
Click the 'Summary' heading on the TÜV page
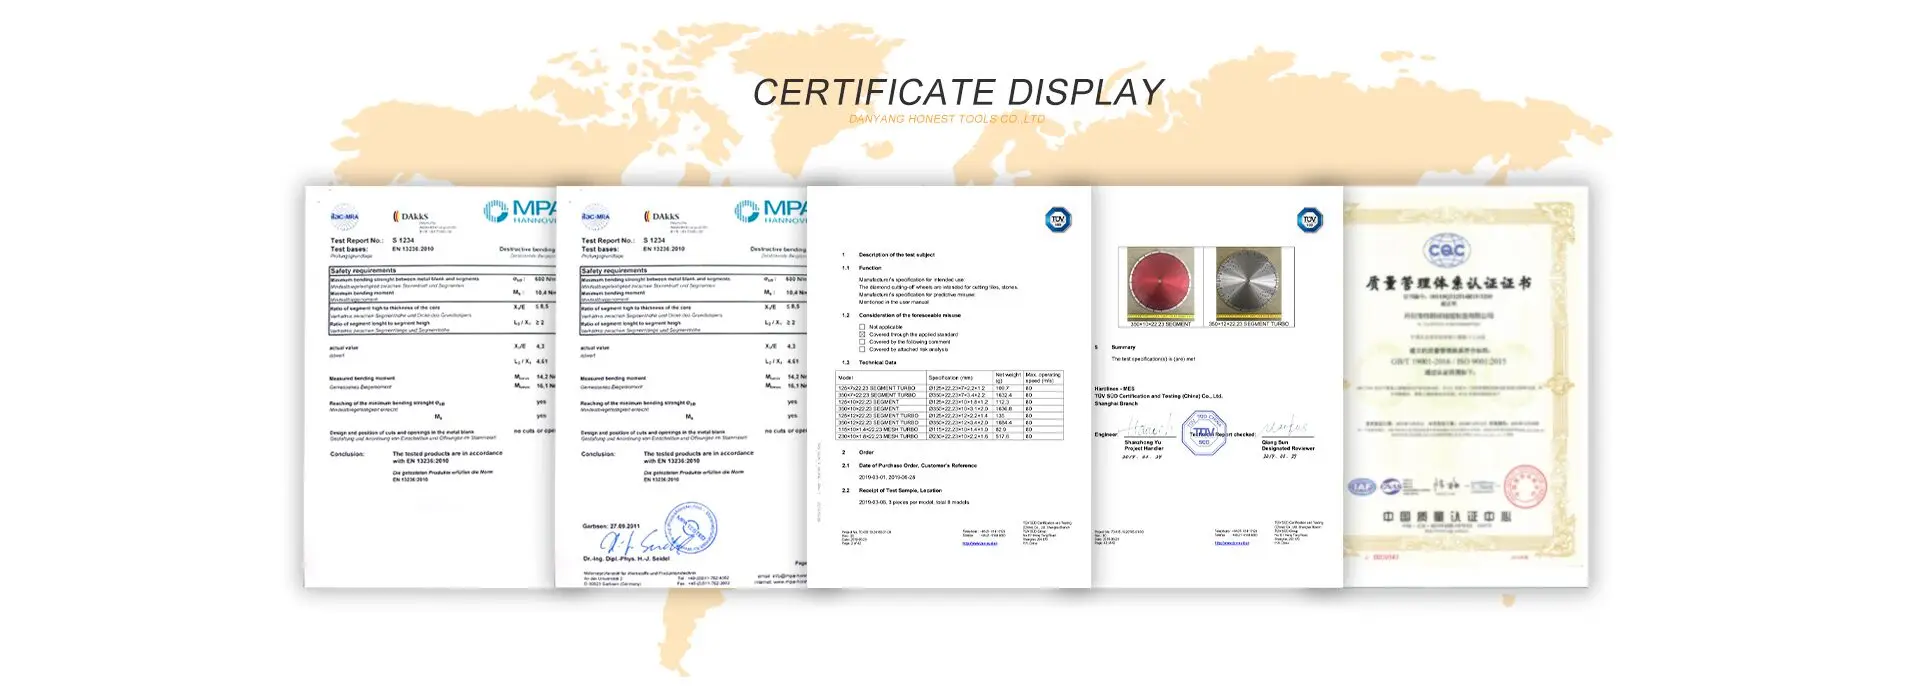tap(1123, 347)
